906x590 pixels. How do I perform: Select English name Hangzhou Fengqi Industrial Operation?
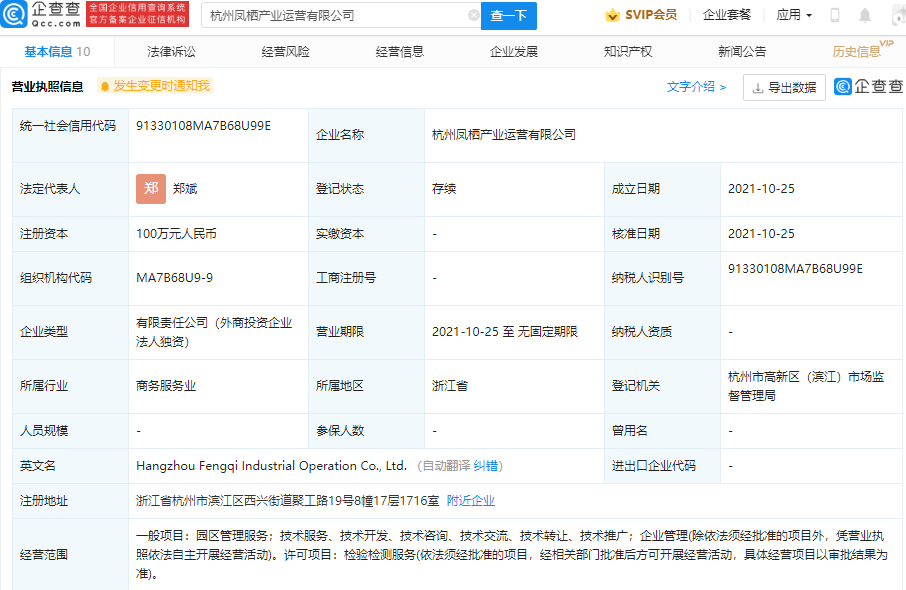pos(272,466)
